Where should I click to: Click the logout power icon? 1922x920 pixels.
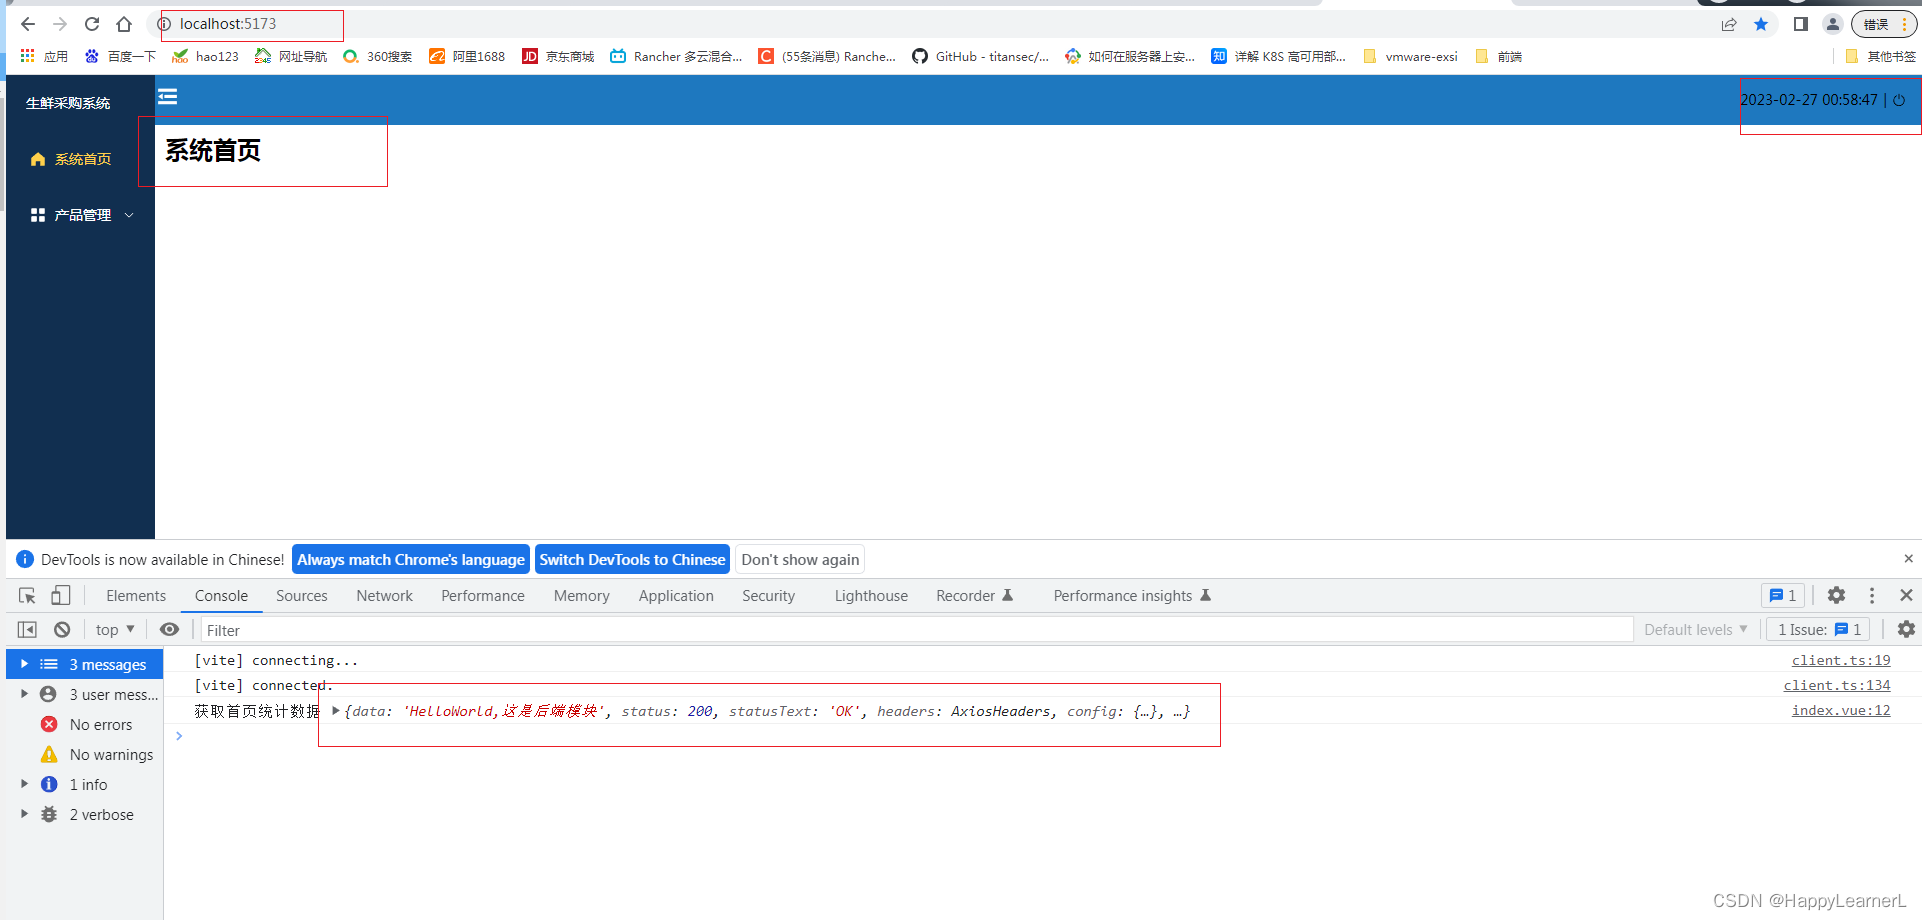[1899, 100]
